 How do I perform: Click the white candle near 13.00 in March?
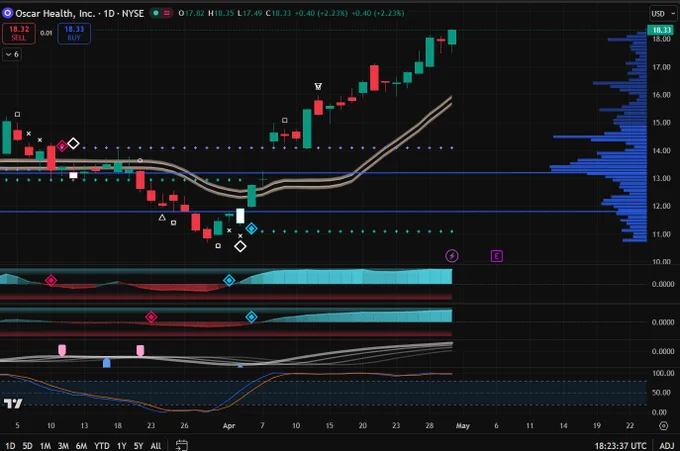click(x=73, y=175)
